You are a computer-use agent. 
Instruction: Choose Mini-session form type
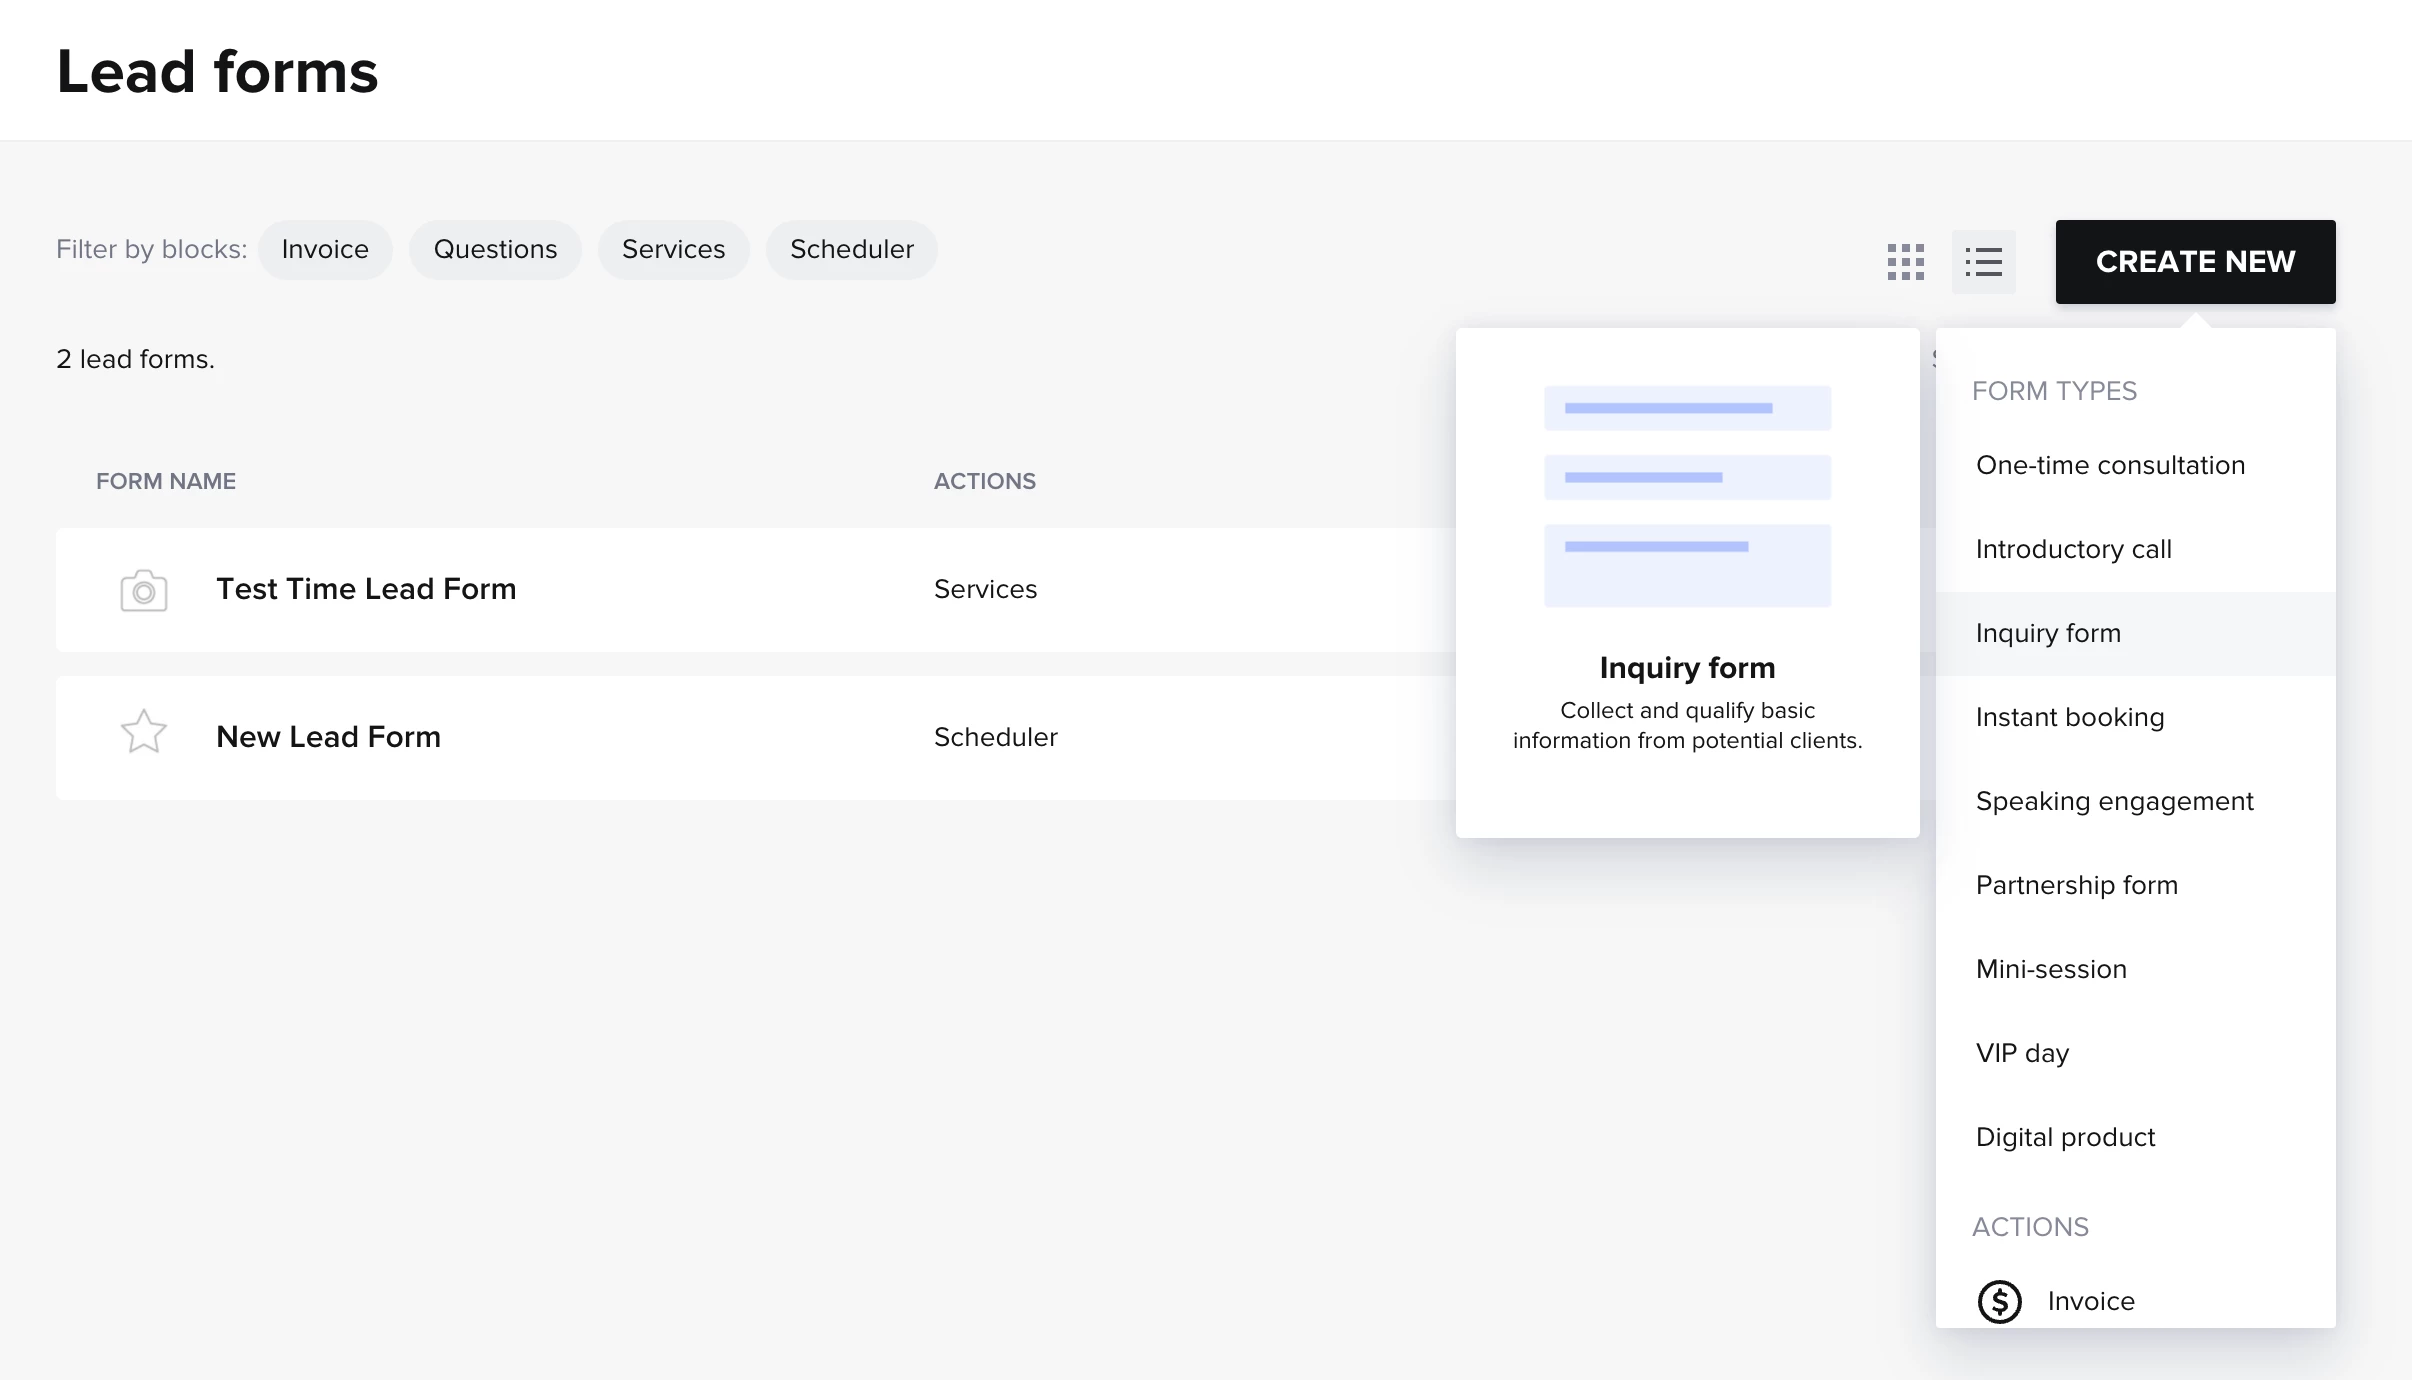click(x=2051, y=969)
